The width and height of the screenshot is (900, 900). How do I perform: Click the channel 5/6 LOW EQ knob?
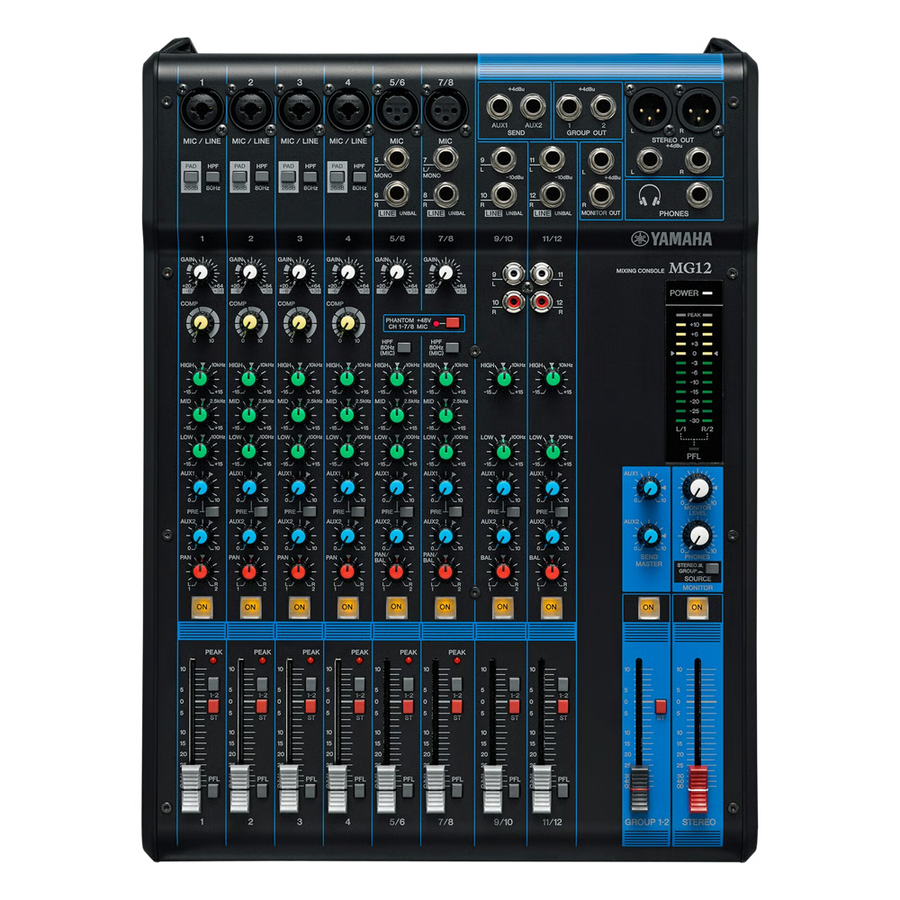tap(397, 451)
